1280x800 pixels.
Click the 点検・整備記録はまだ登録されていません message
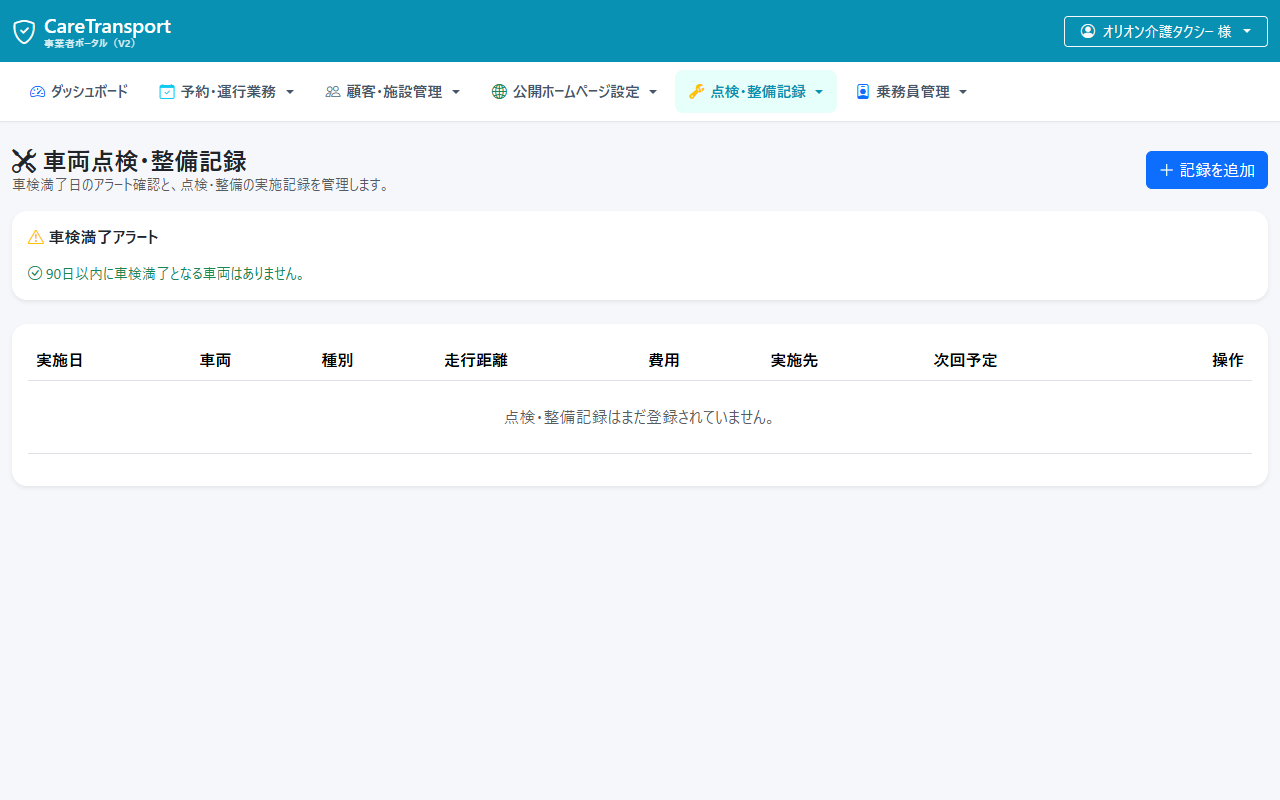pos(640,417)
